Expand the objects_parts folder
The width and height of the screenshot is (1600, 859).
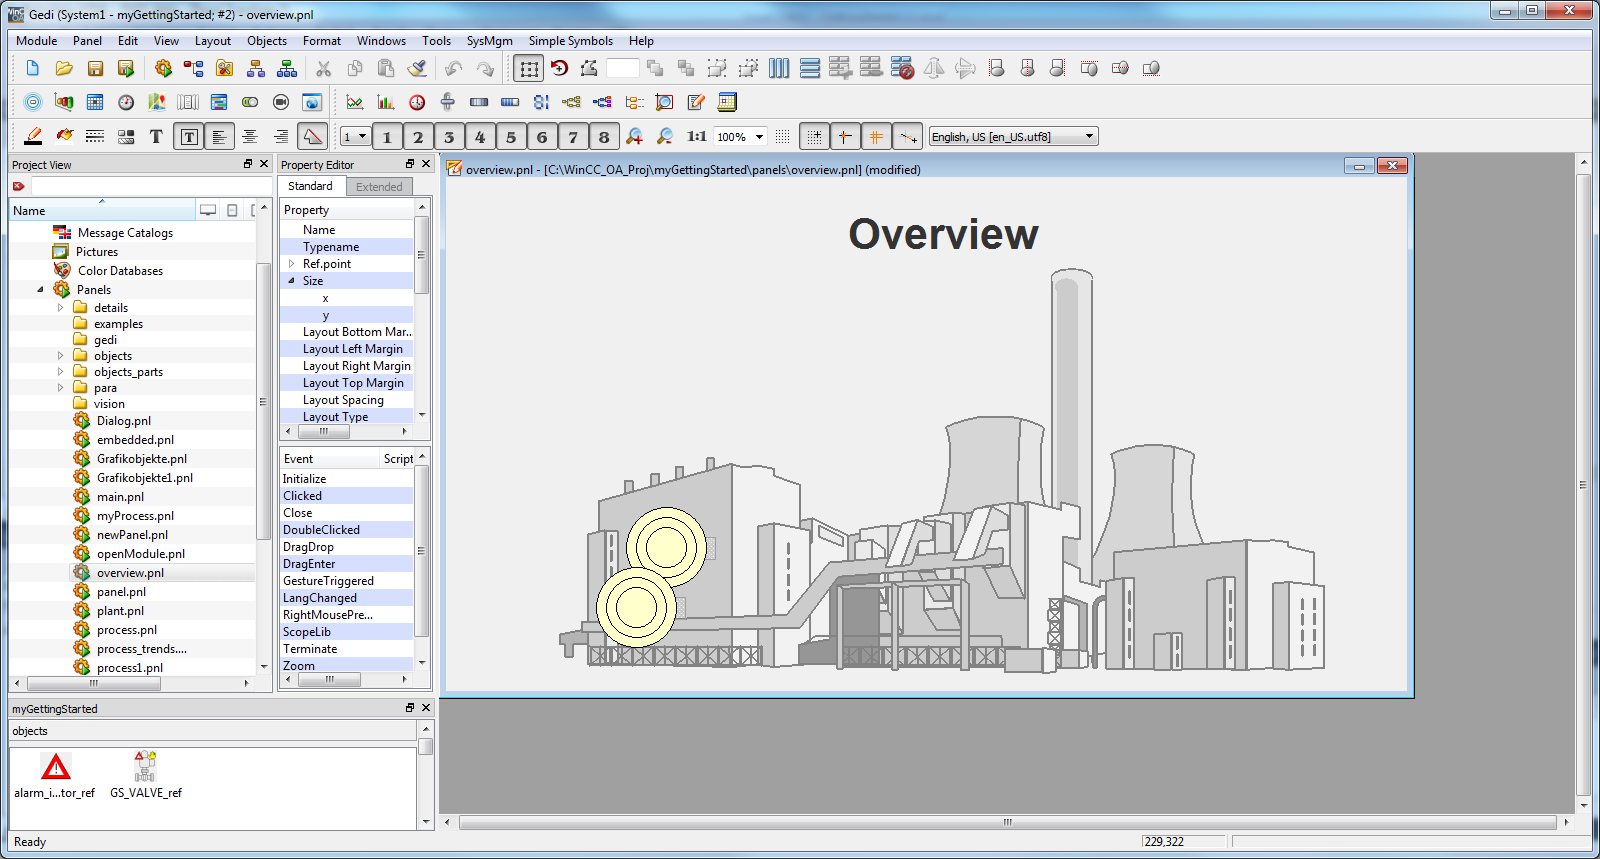(61, 372)
